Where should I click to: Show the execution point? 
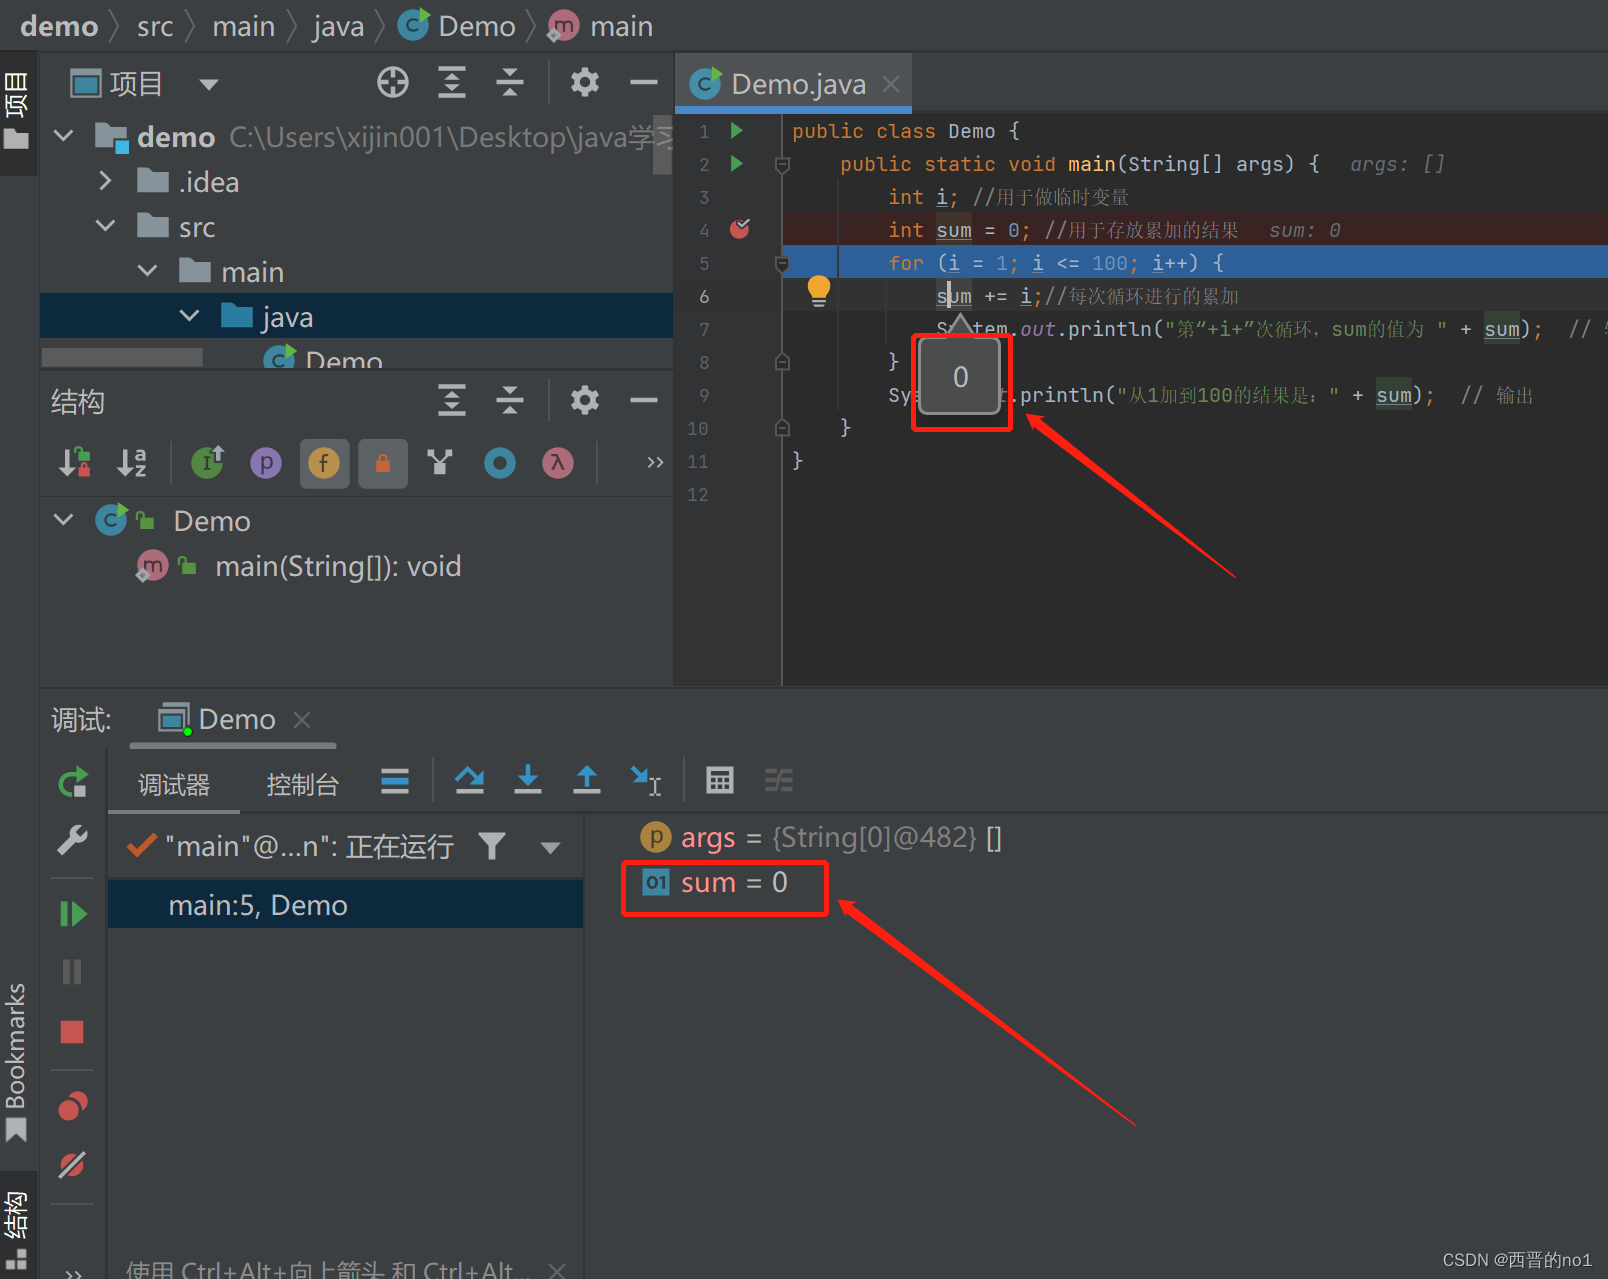point(395,781)
